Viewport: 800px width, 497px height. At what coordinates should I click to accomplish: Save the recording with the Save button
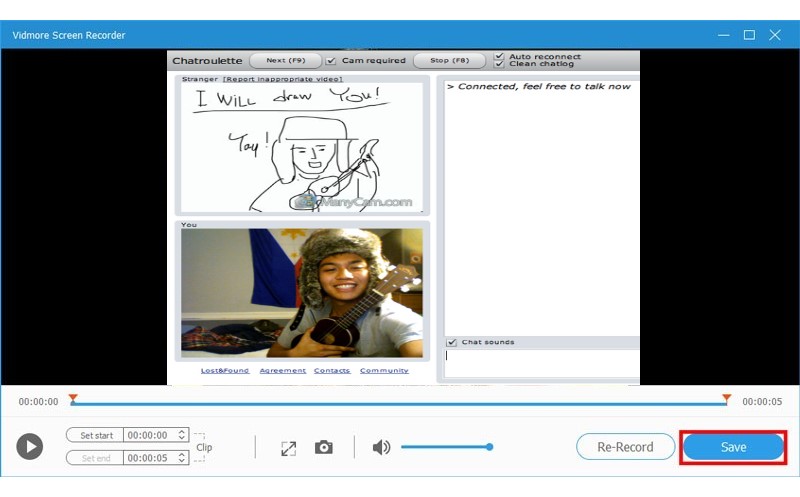(x=733, y=447)
